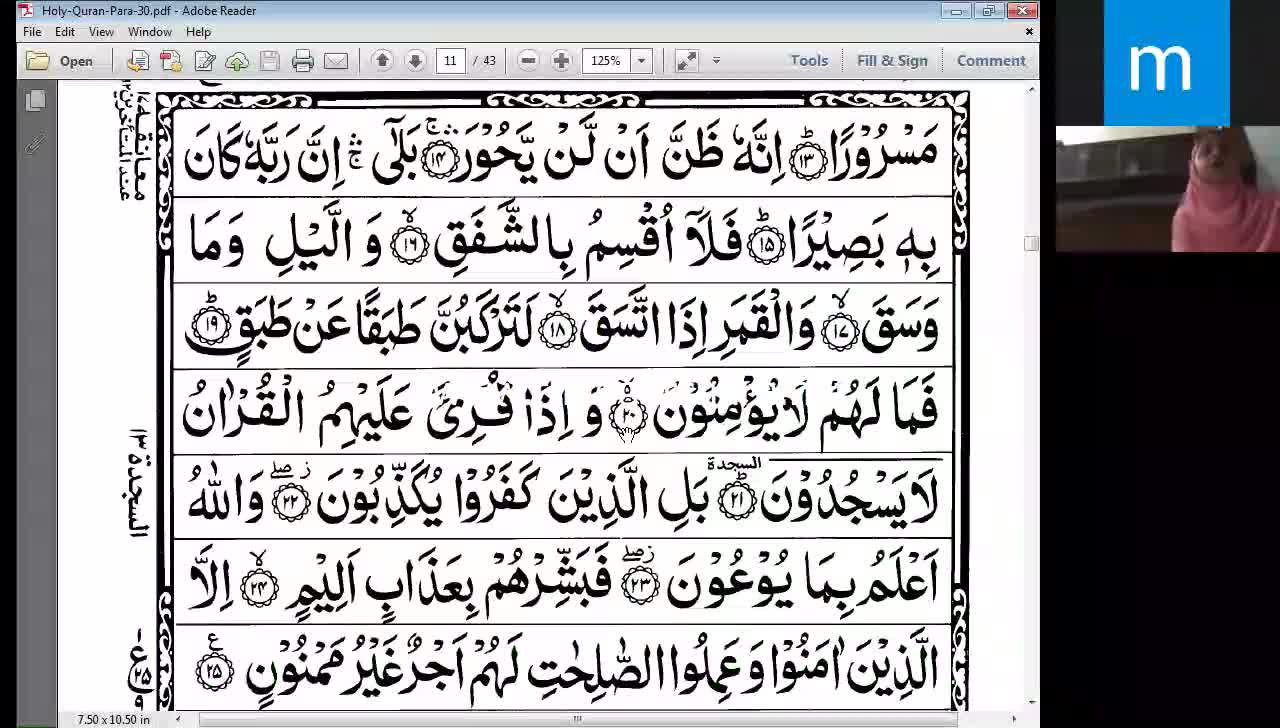Click the 125% zoom value field

pyautogui.click(x=606, y=61)
